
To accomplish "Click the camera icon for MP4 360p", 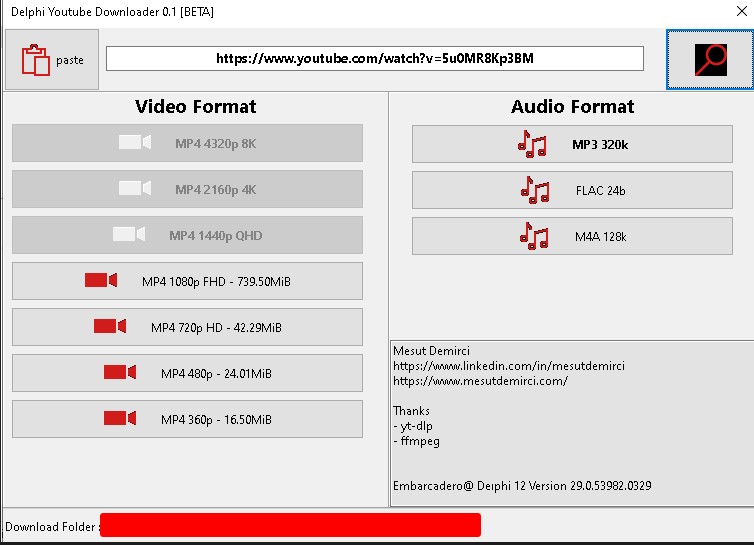I will pyautogui.click(x=120, y=419).
